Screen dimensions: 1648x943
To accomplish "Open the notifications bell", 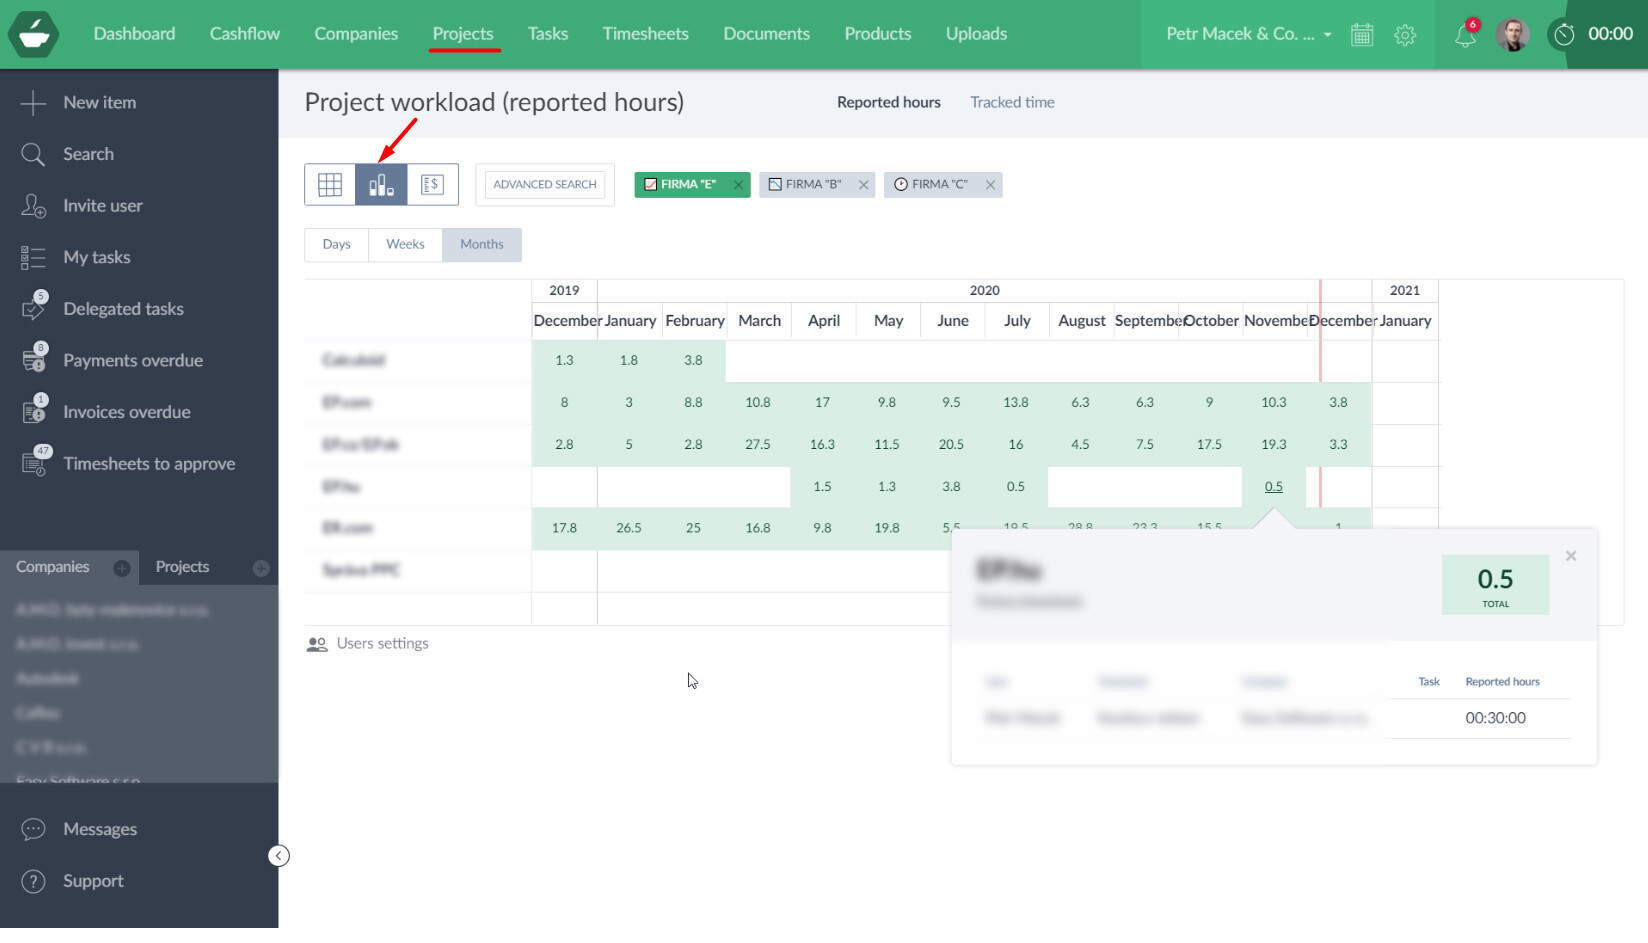I will [1465, 35].
